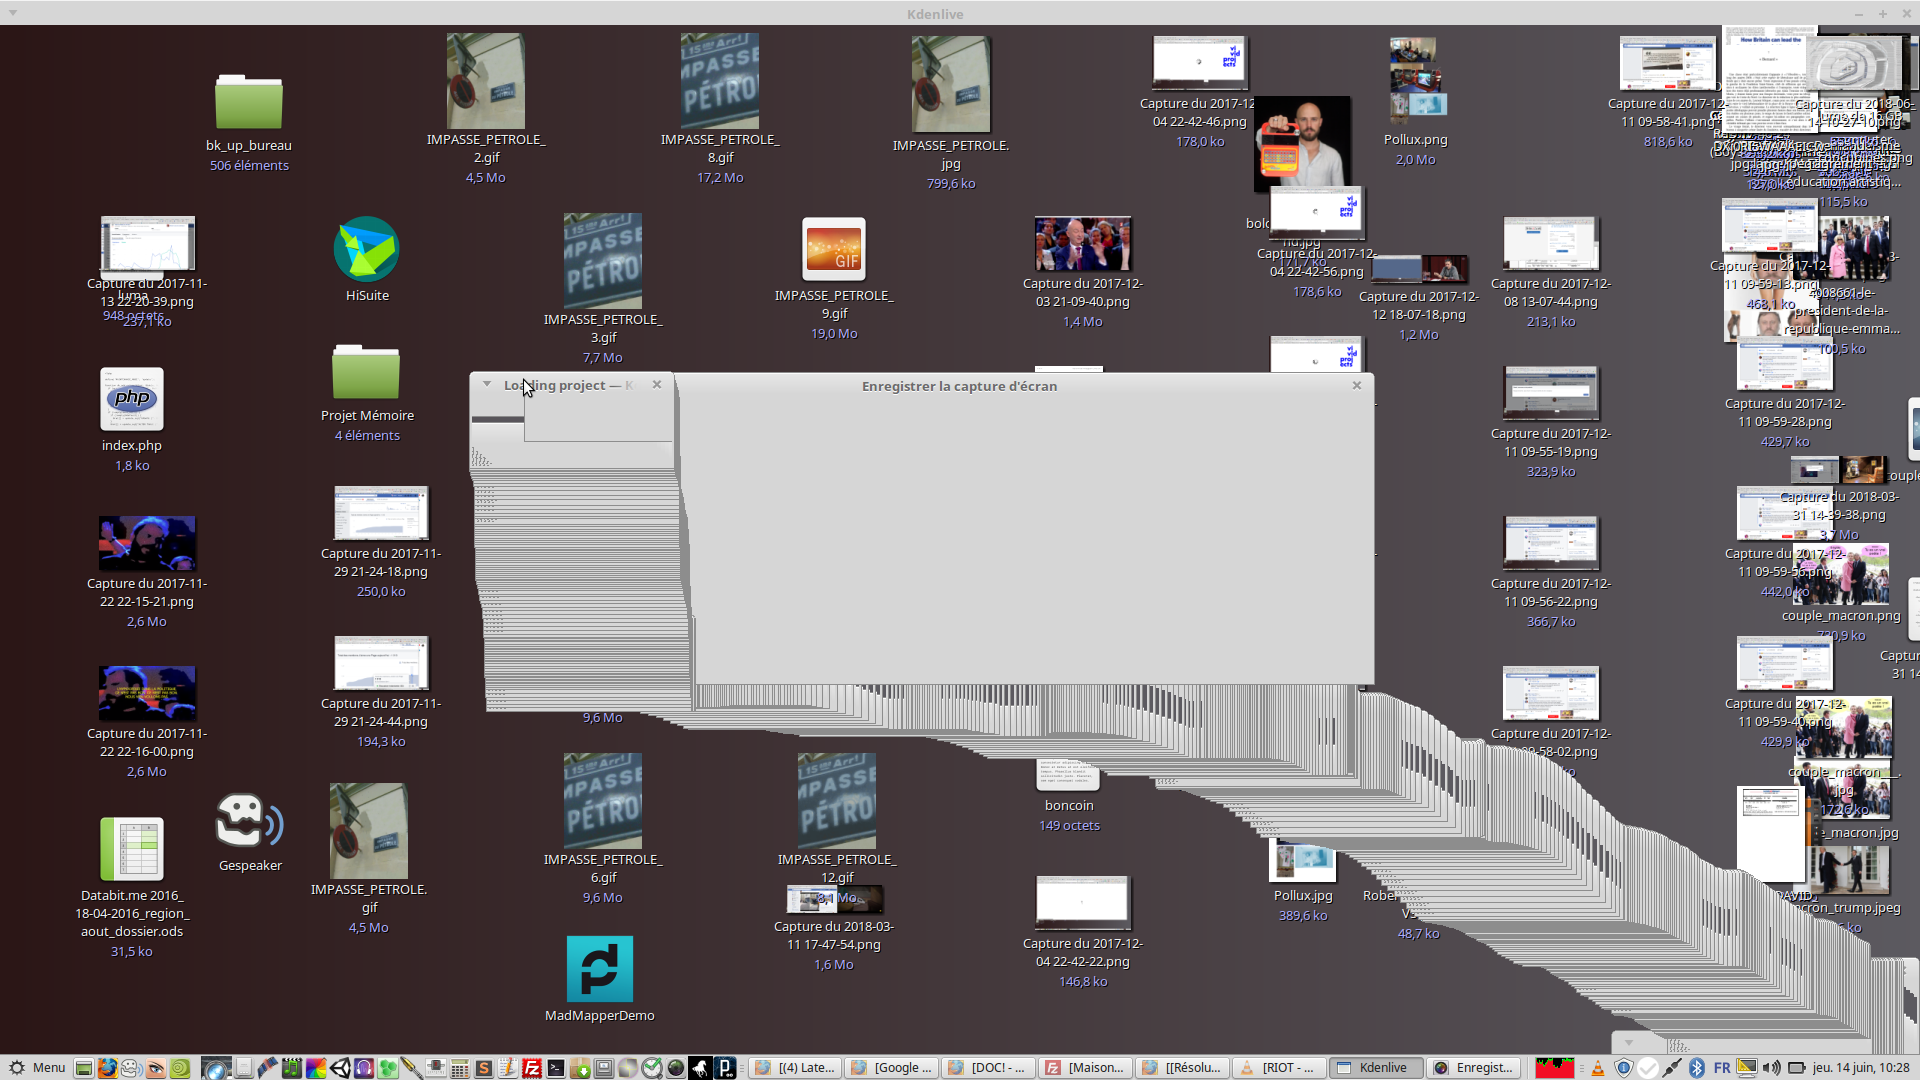Click the FileZilla launcher in the panel

coord(532,1068)
